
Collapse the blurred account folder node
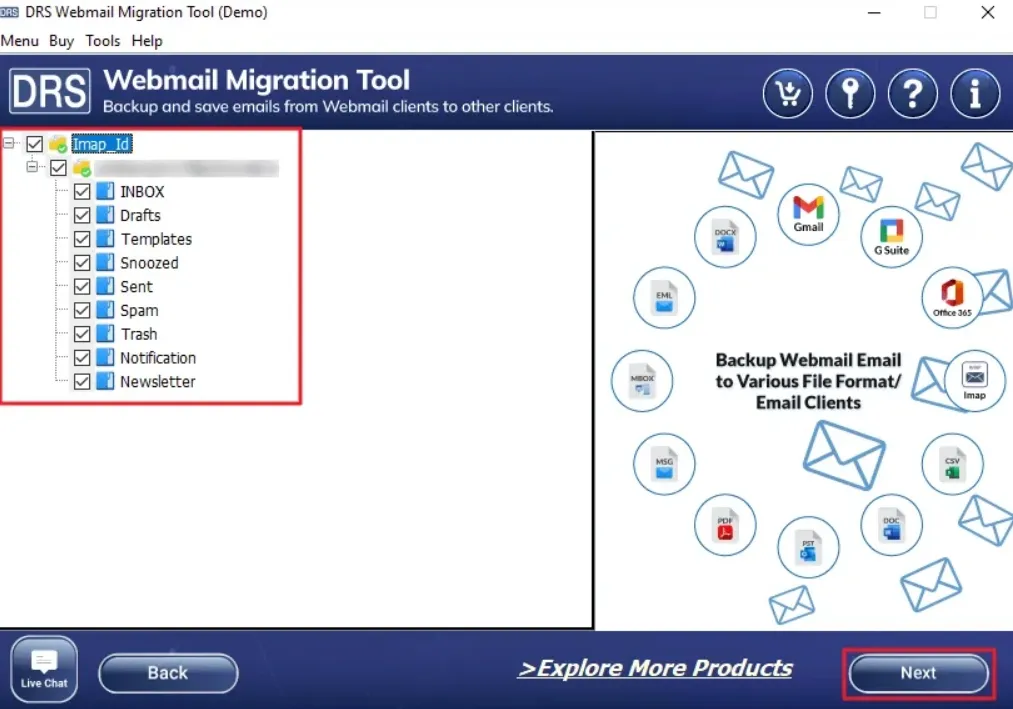33,167
